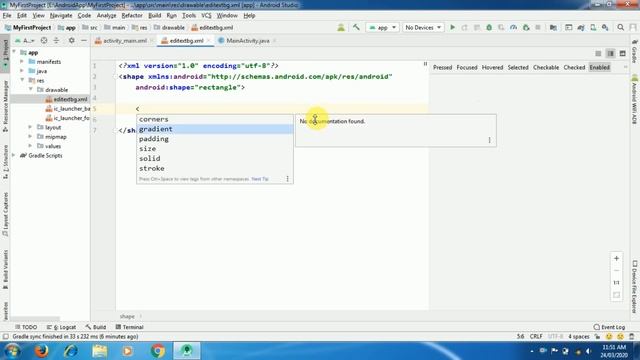
Task: Toggle the Checkable state
Action: click(546, 67)
